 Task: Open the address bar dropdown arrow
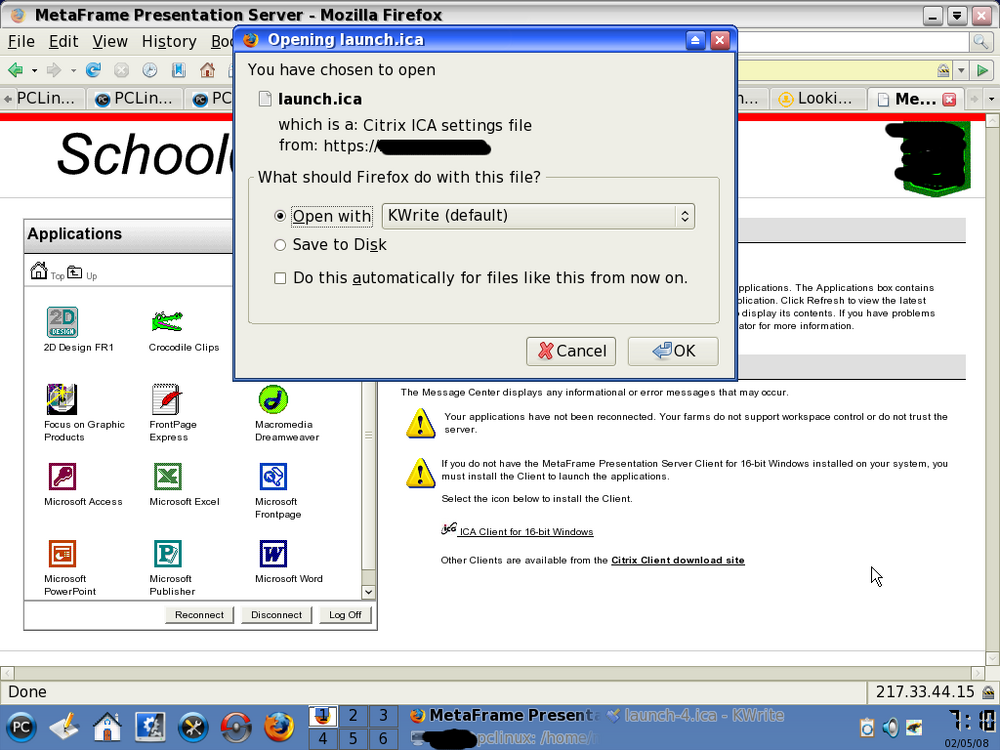point(961,70)
